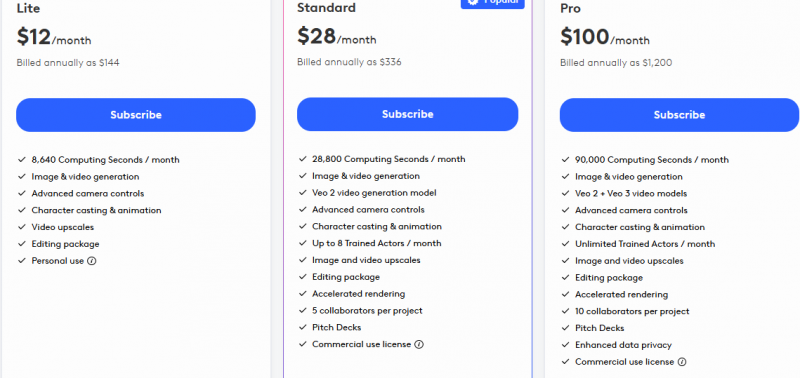
Task: Click info icon next to Pro Commercial use license
Action: tap(682, 362)
